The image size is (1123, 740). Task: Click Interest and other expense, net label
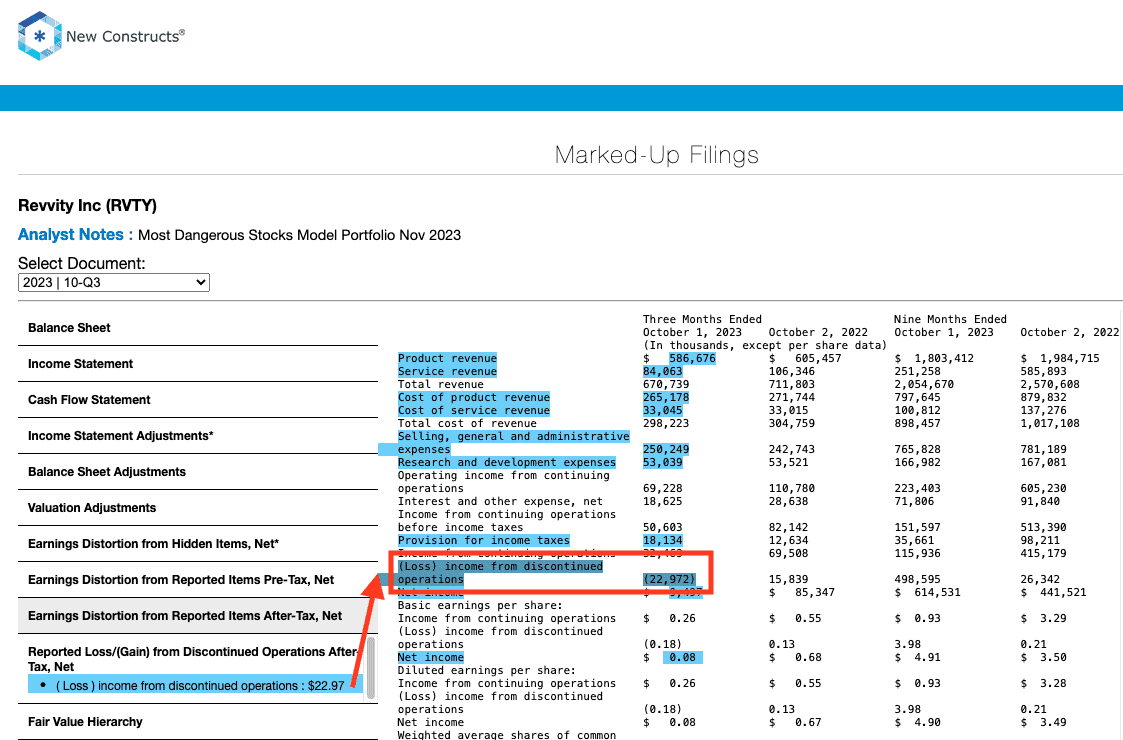pyautogui.click(x=500, y=501)
